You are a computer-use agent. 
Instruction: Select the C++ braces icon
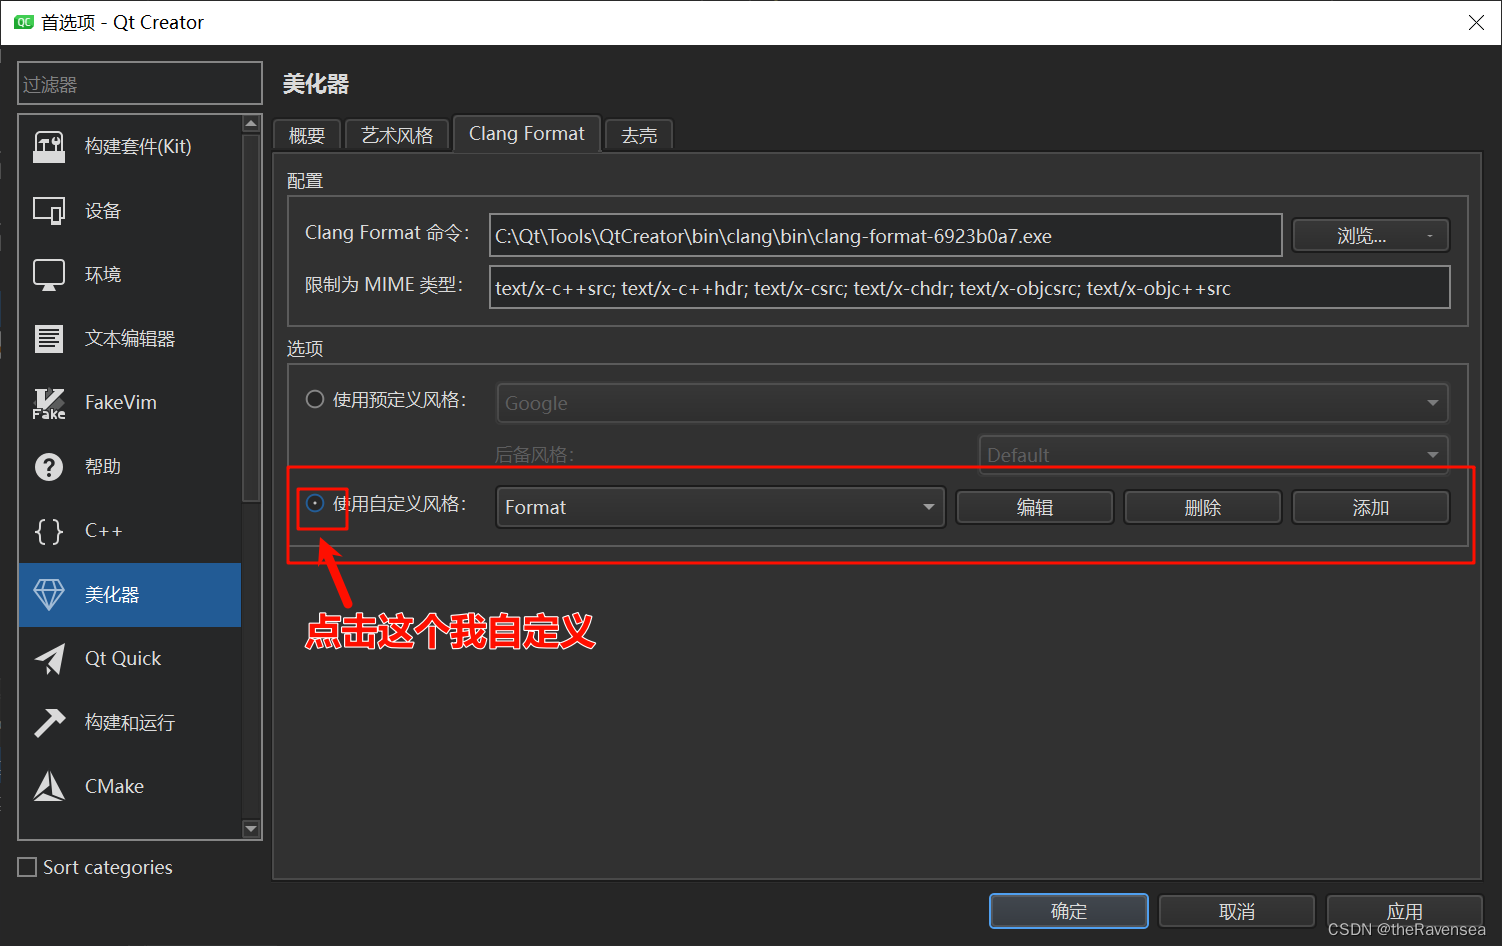coord(49,531)
